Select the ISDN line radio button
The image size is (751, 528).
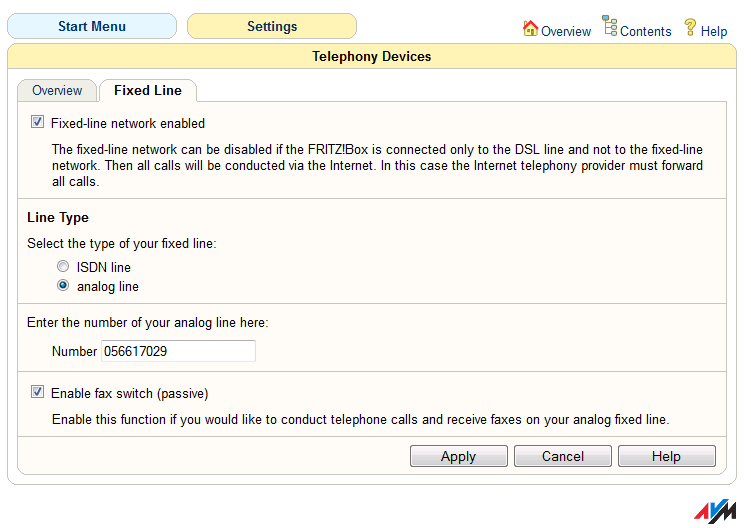64,267
